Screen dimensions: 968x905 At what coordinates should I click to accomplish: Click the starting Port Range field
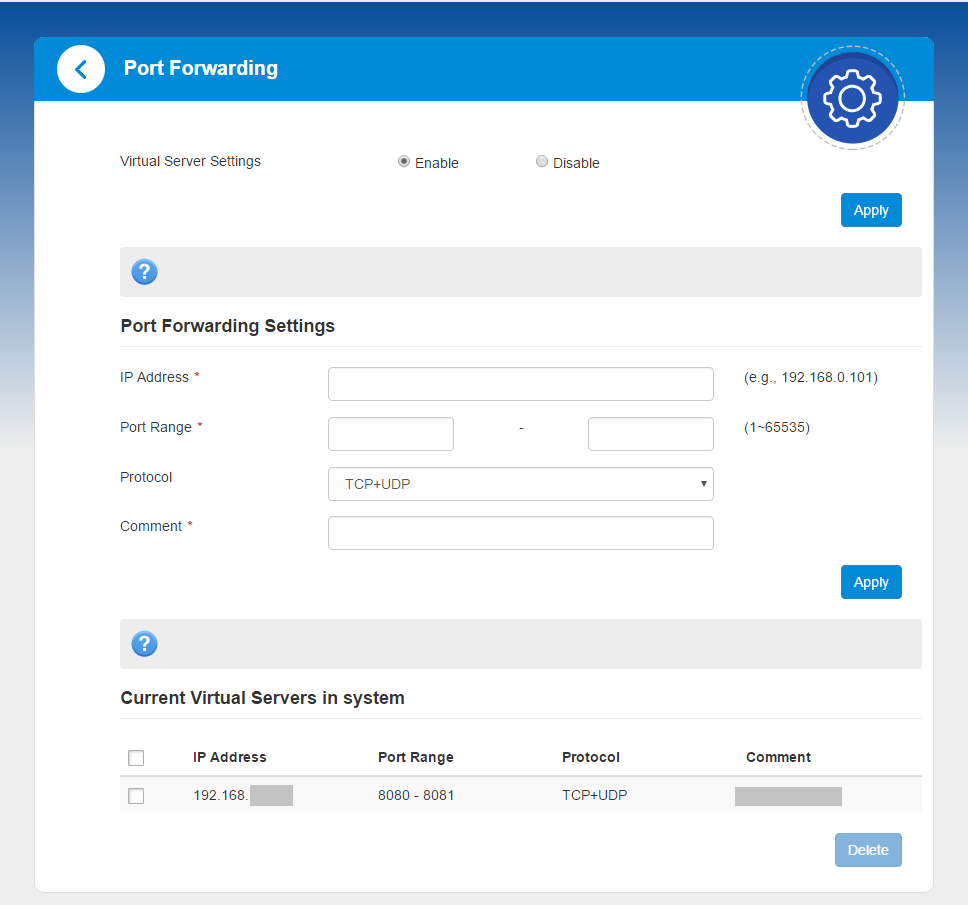pos(391,434)
